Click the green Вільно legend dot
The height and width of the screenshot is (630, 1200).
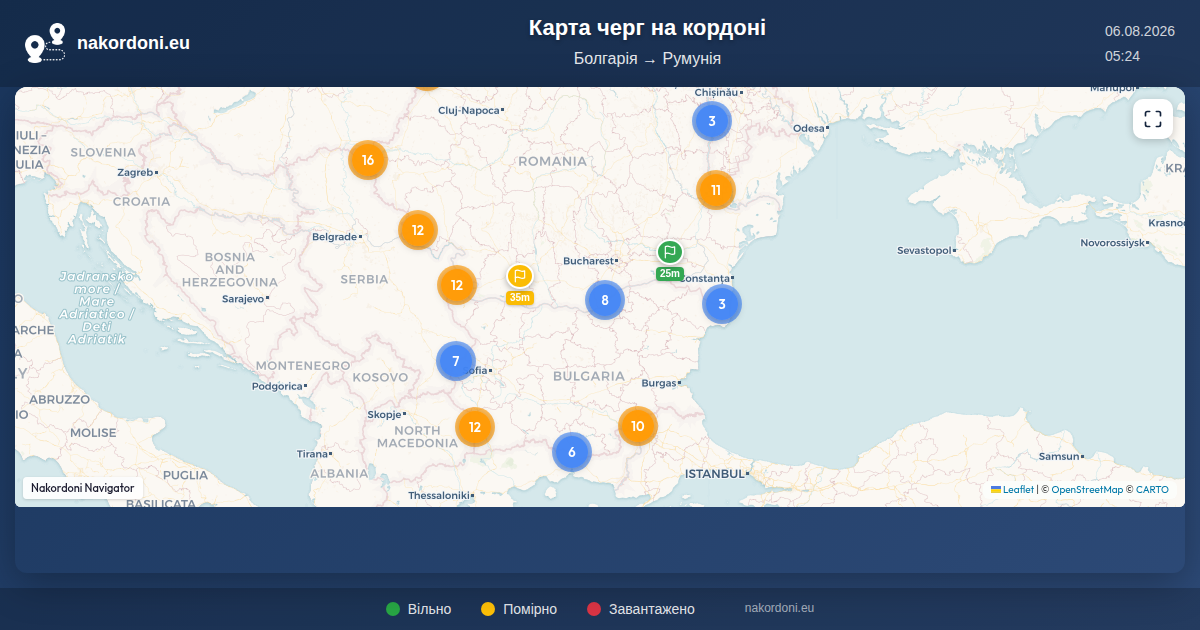(x=393, y=609)
